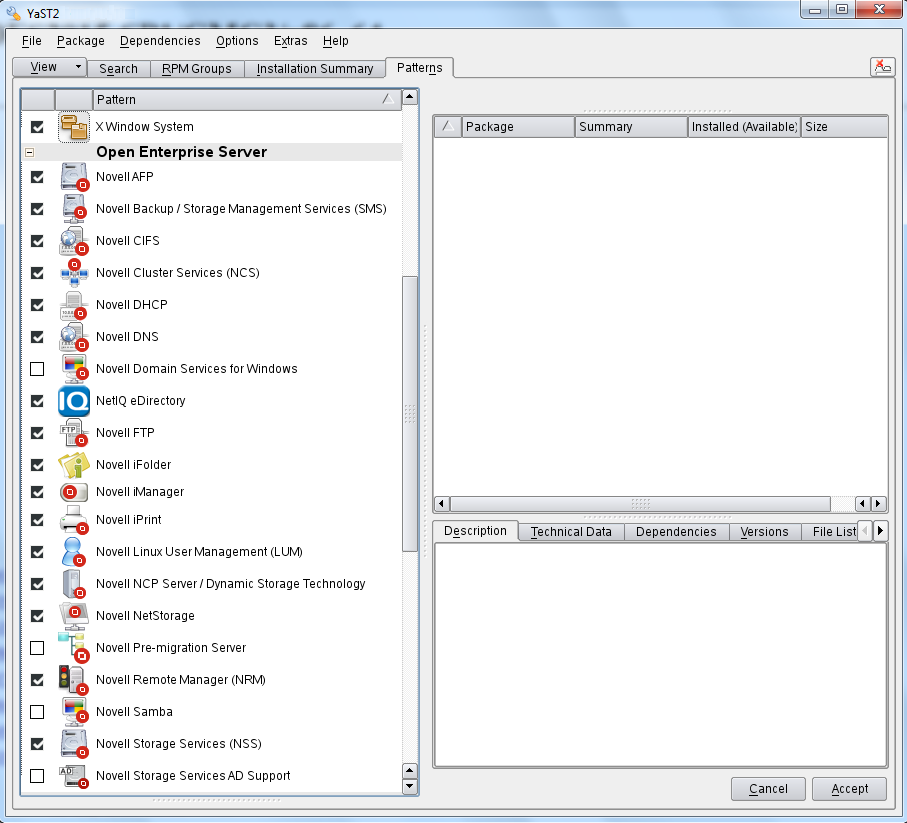The image size is (907, 823).
Task: Click the Novell Storage Services (NSS) disk icon
Action: click(x=74, y=744)
